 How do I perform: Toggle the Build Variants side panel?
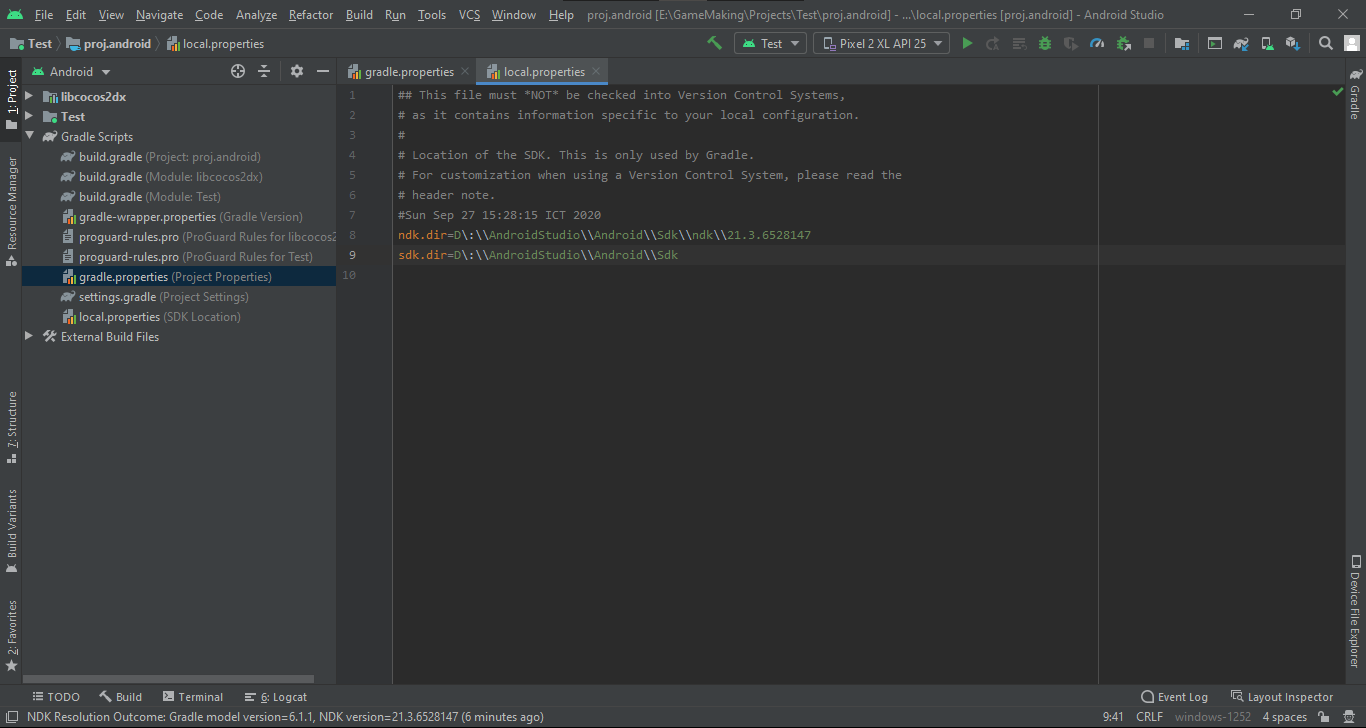click(11, 530)
